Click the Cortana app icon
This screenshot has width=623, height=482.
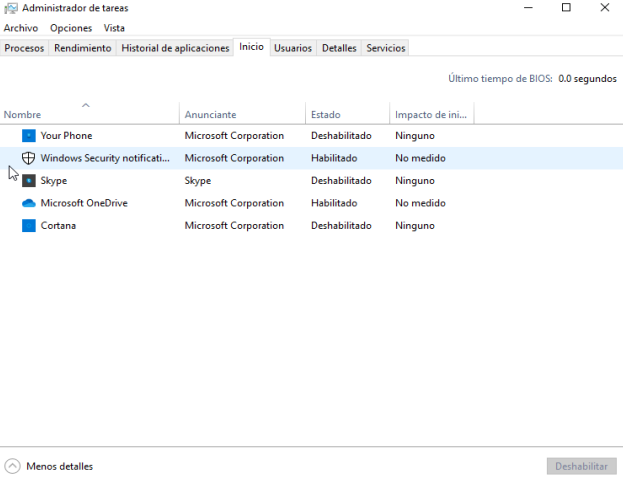[x=29, y=226]
